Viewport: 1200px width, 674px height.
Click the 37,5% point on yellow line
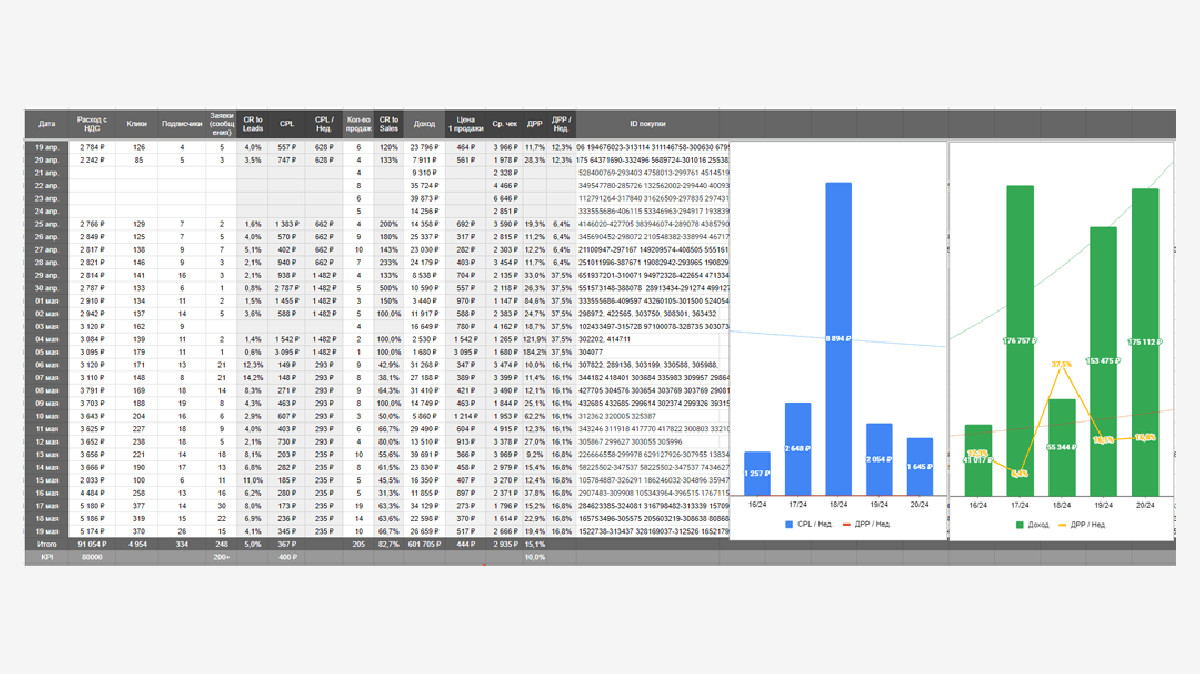(1062, 364)
